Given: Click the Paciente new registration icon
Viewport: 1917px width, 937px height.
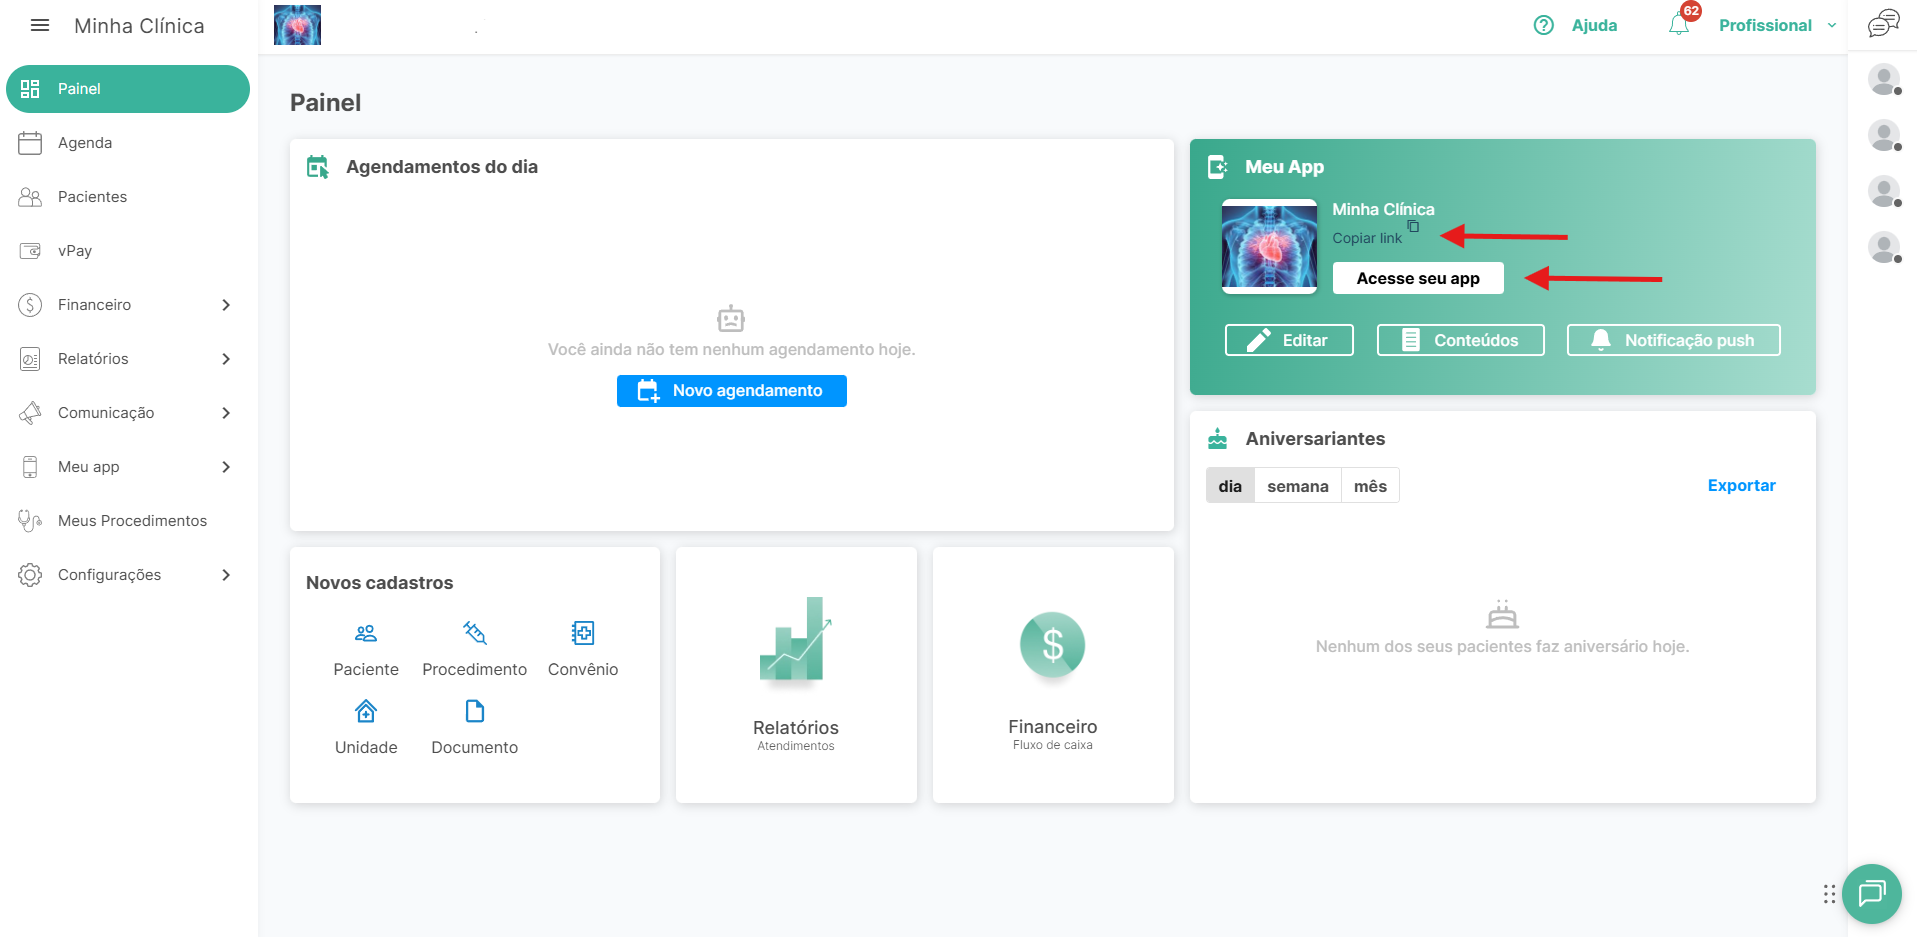Looking at the screenshot, I should point(366,633).
